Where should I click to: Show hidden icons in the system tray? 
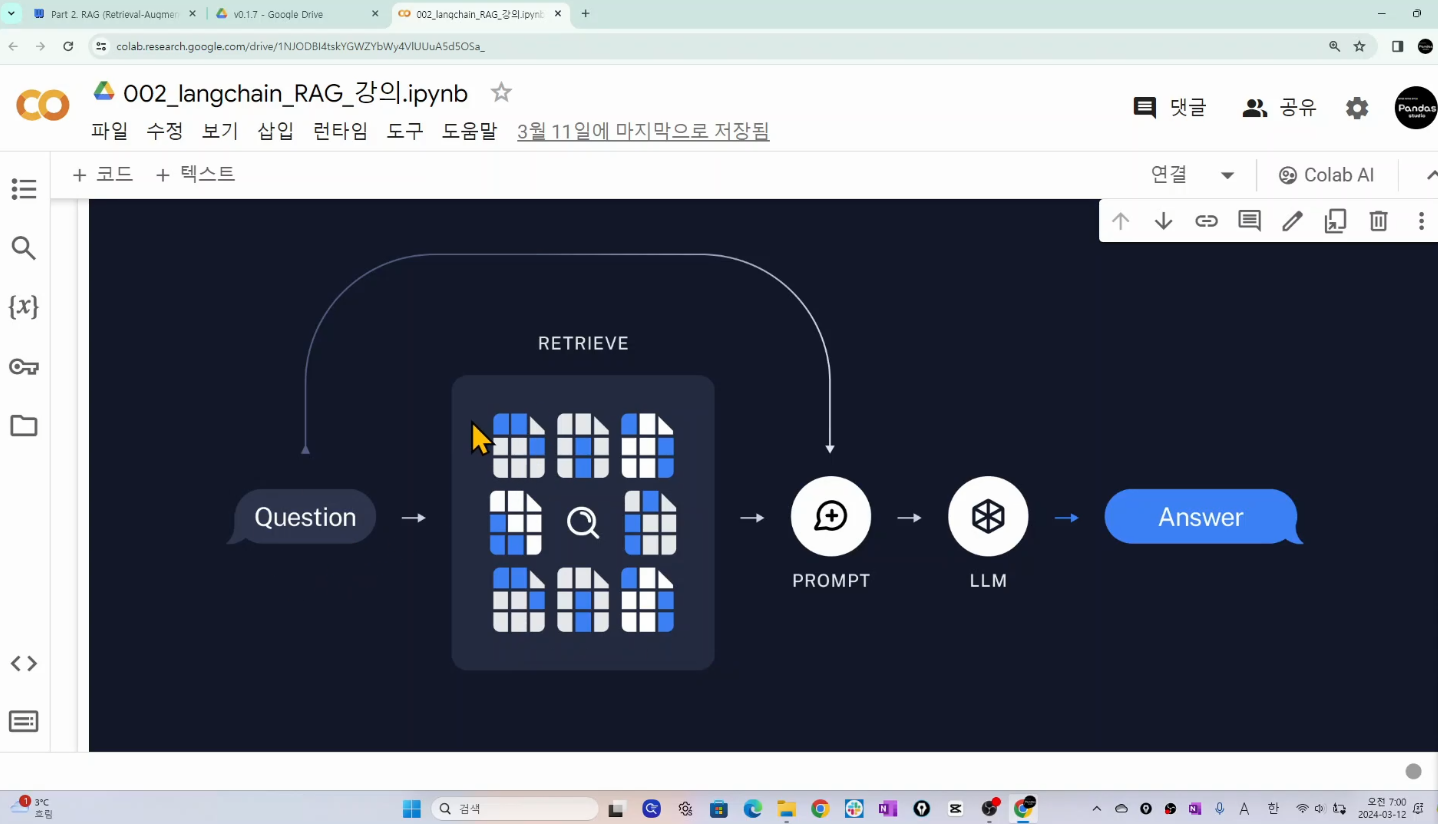pos(1096,808)
